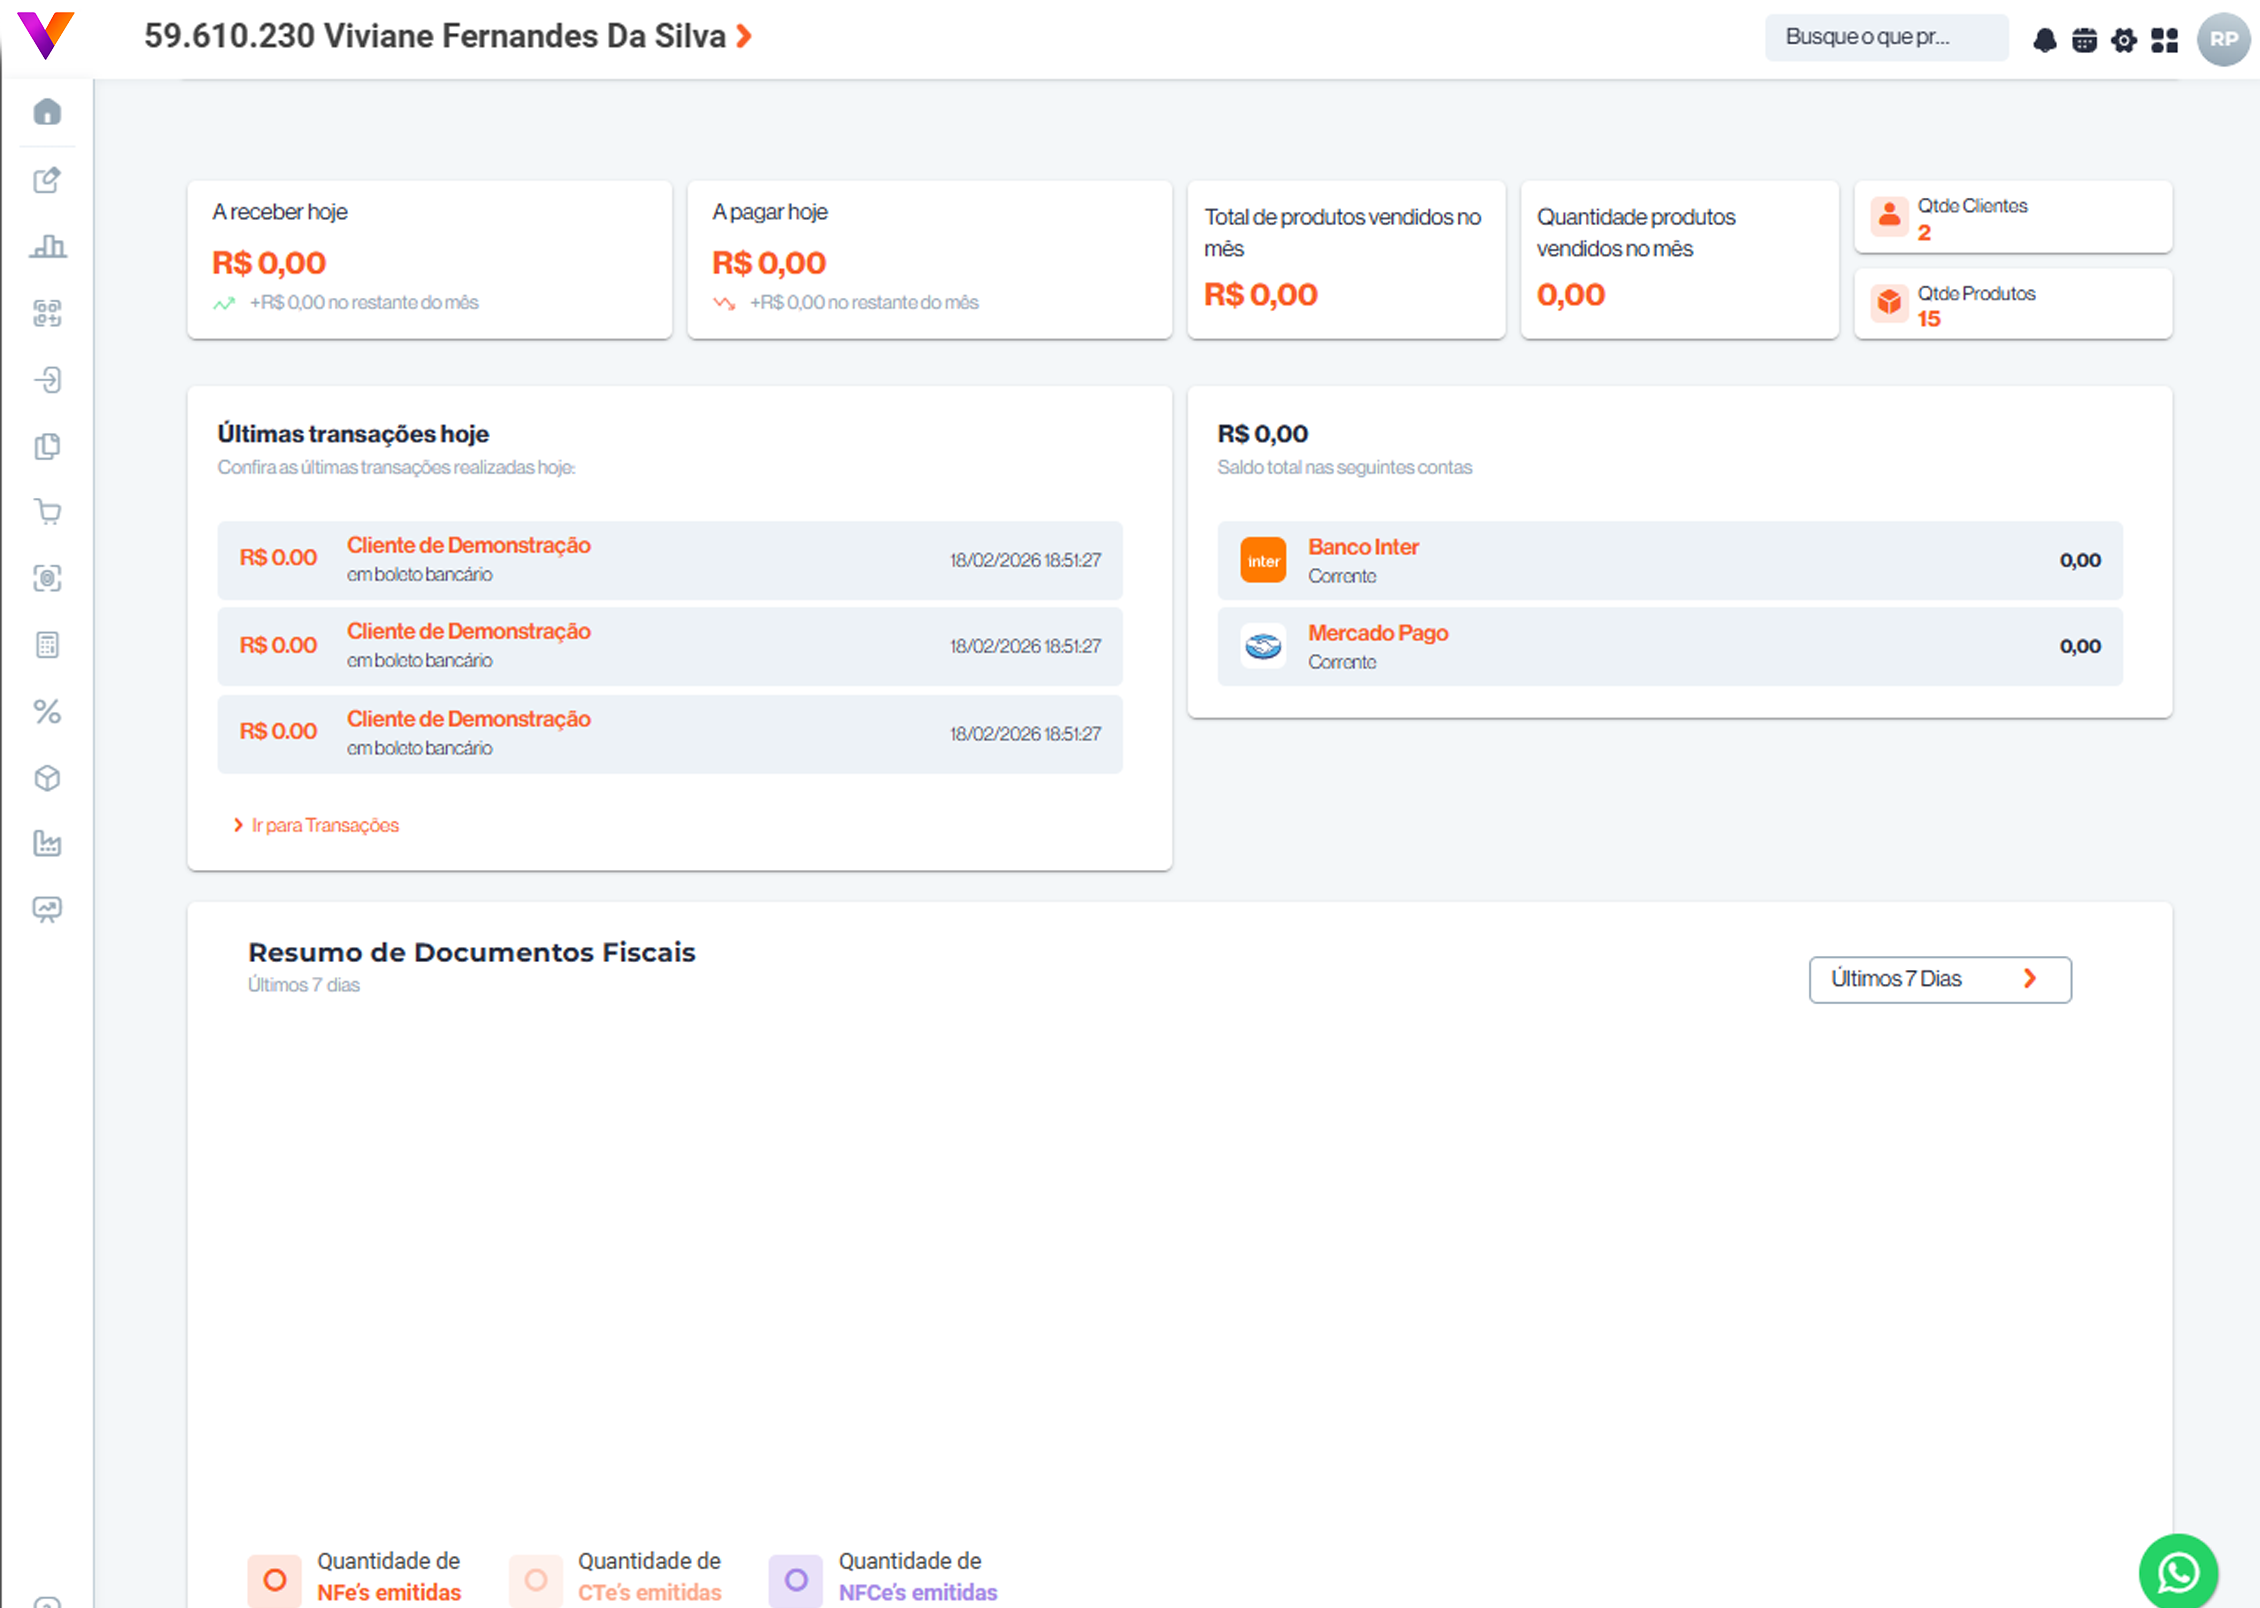Open WhatsApp chat floating button
Image resolution: width=2260 pixels, height=1608 pixels.
pos(2178,1572)
